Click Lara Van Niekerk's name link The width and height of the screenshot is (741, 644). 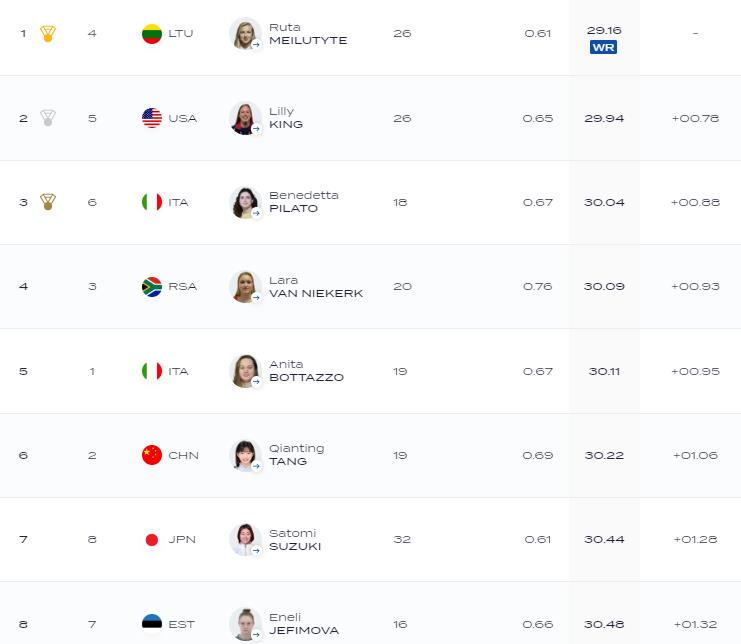tap(316, 286)
